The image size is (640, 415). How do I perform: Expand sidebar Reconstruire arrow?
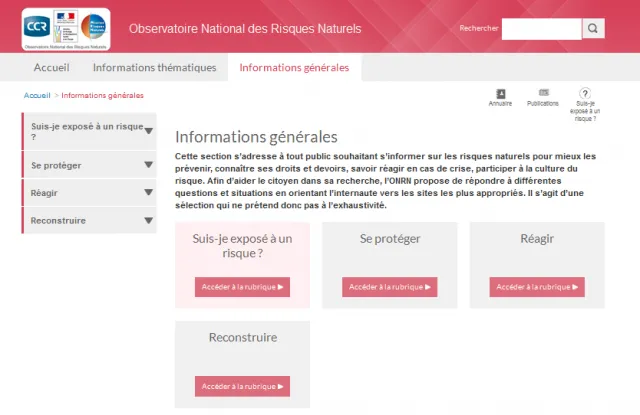point(149,220)
